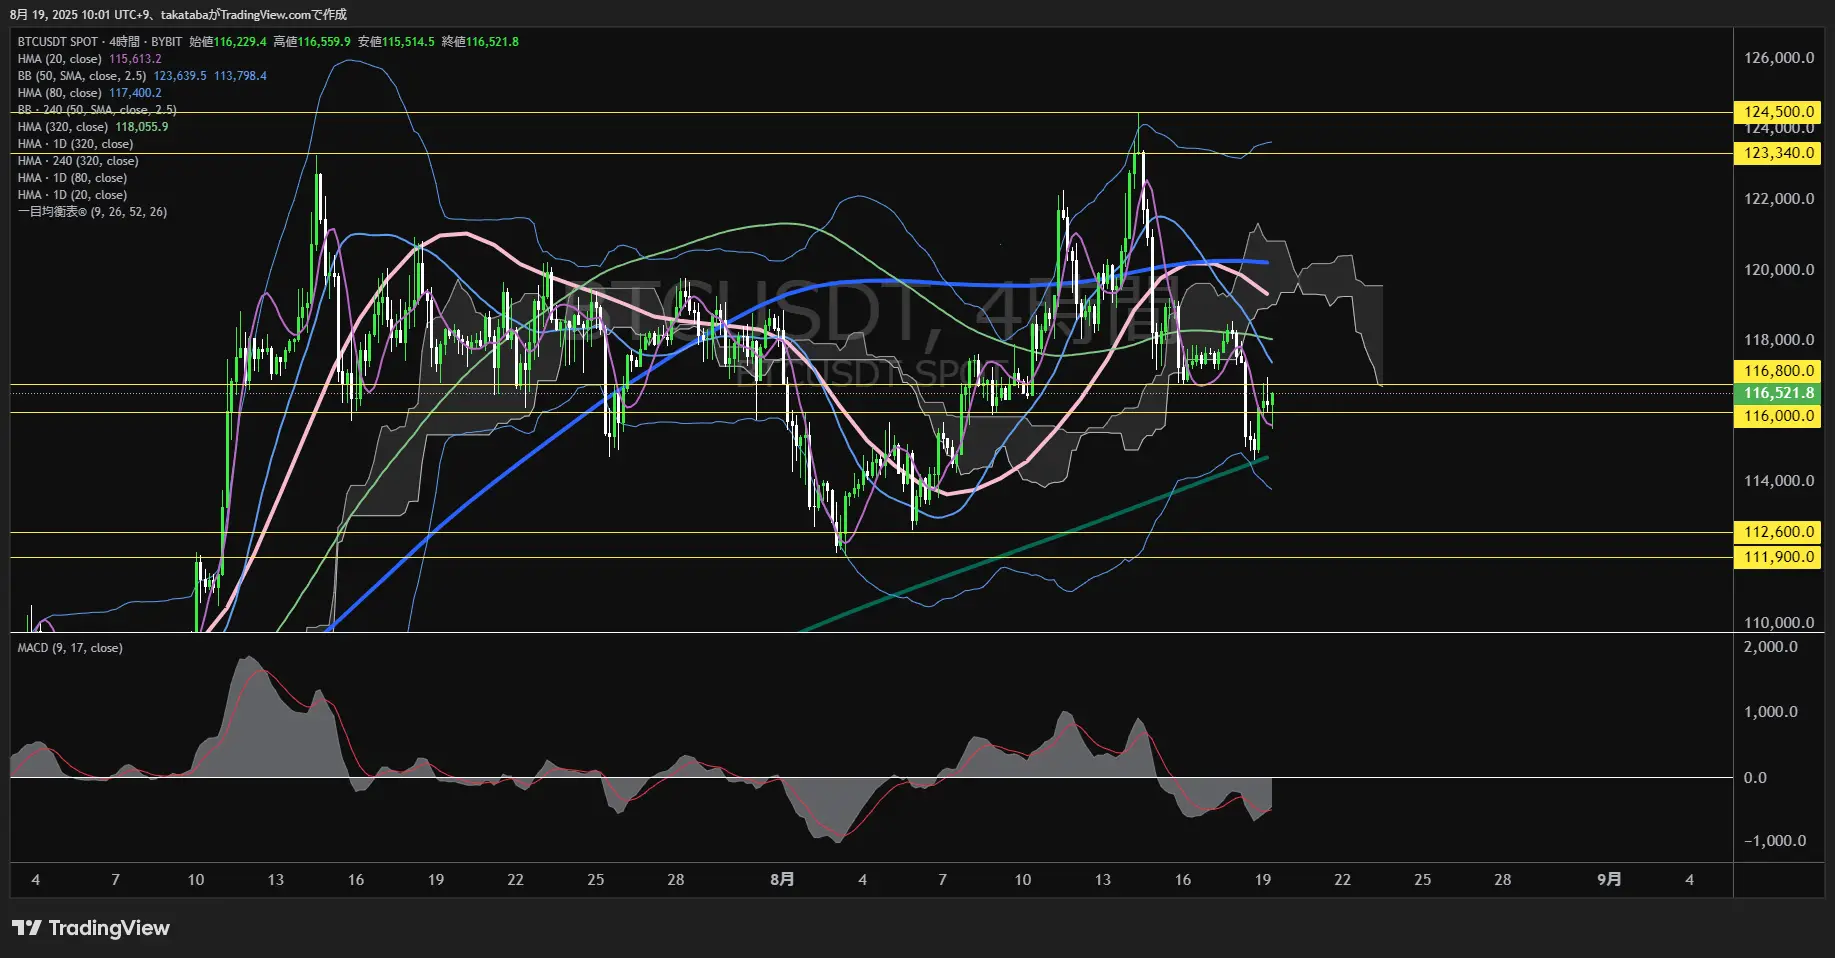The width and height of the screenshot is (1835, 958).
Task: Click the HMA 20 value 115,613.2
Action: [x=135, y=59]
